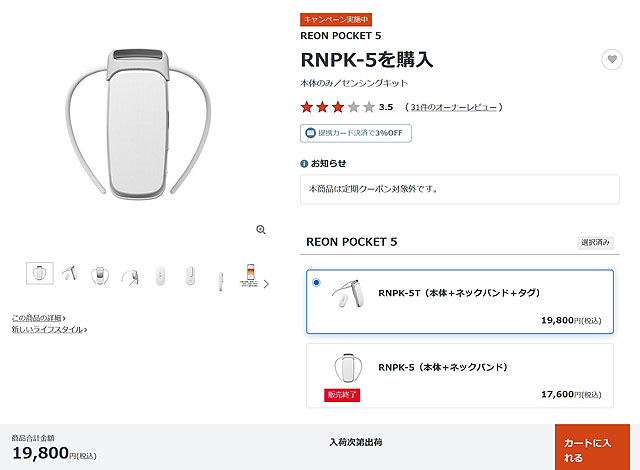Show next thumbnails with right chevron arrow
Image resolution: width=640 pixels, height=470 pixels.
[266, 284]
